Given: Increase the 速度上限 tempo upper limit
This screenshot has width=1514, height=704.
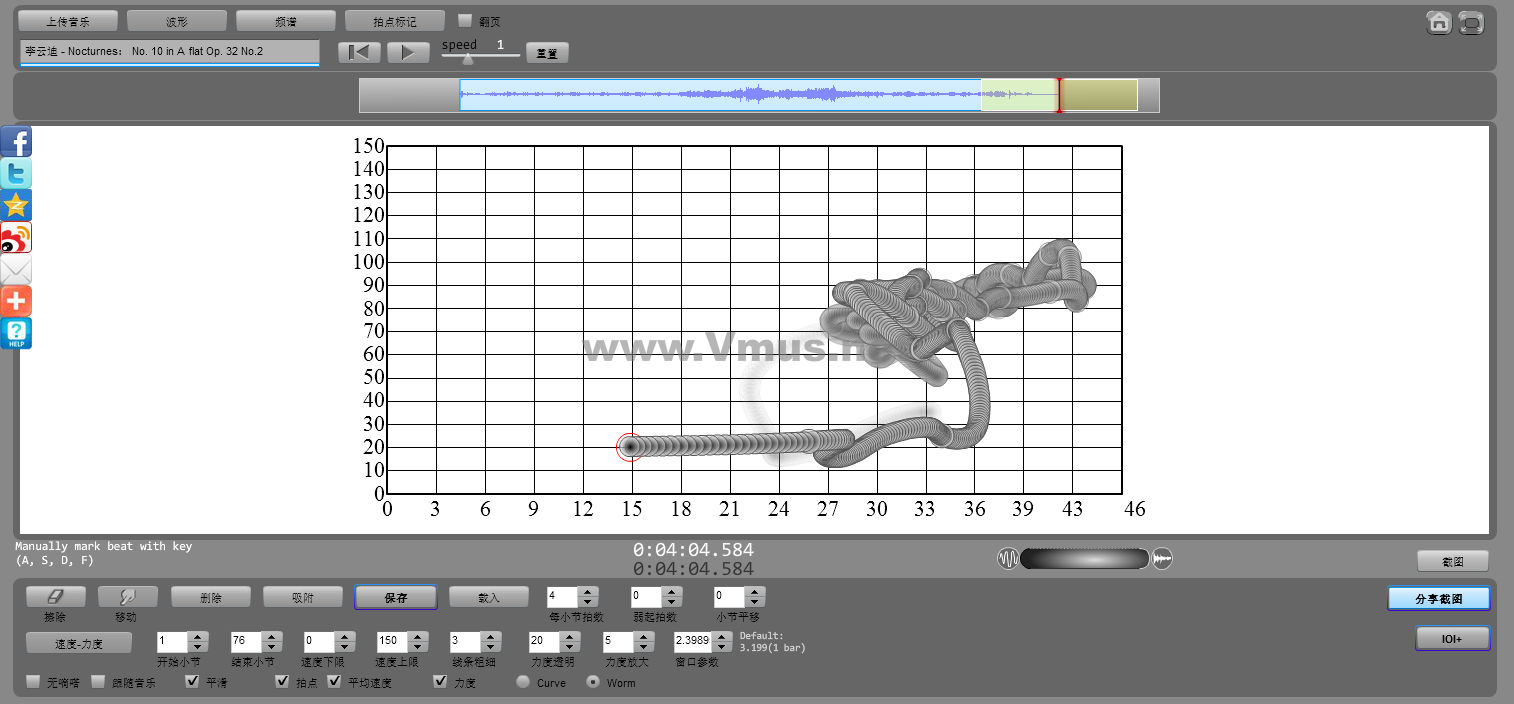Looking at the screenshot, I should coord(417,637).
